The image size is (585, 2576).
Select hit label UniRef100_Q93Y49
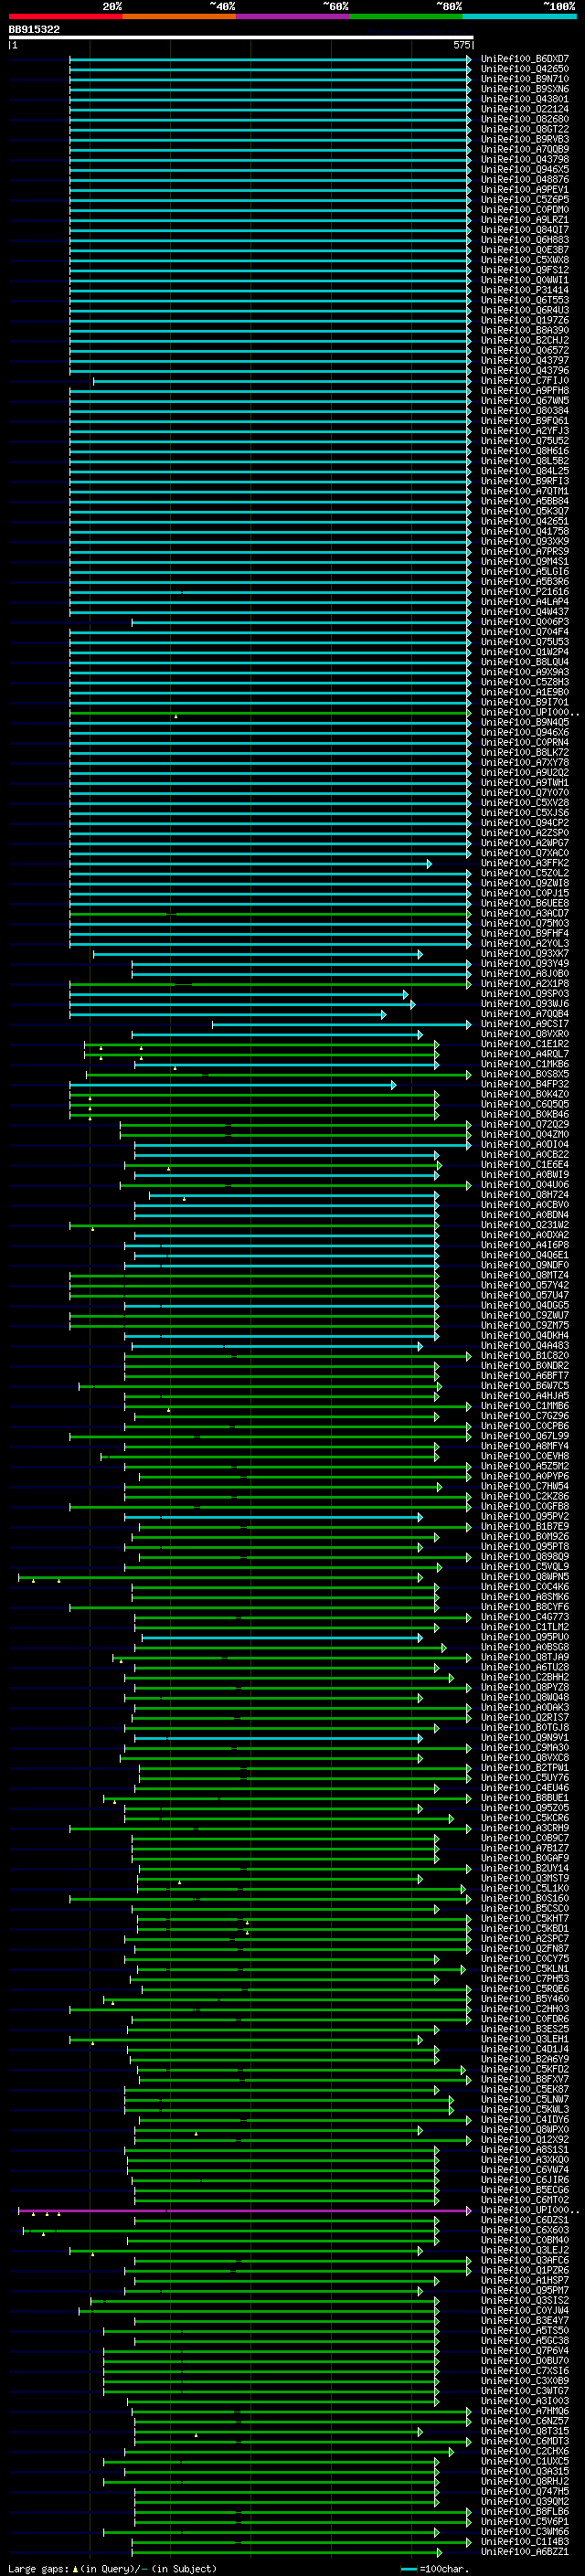pos(525,964)
